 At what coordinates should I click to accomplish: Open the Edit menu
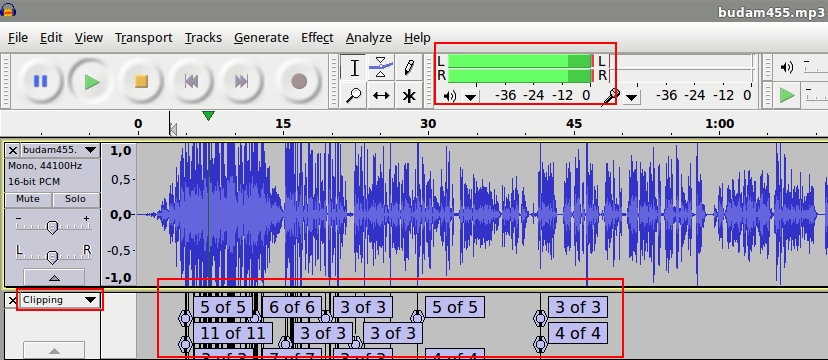pyautogui.click(x=51, y=37)
